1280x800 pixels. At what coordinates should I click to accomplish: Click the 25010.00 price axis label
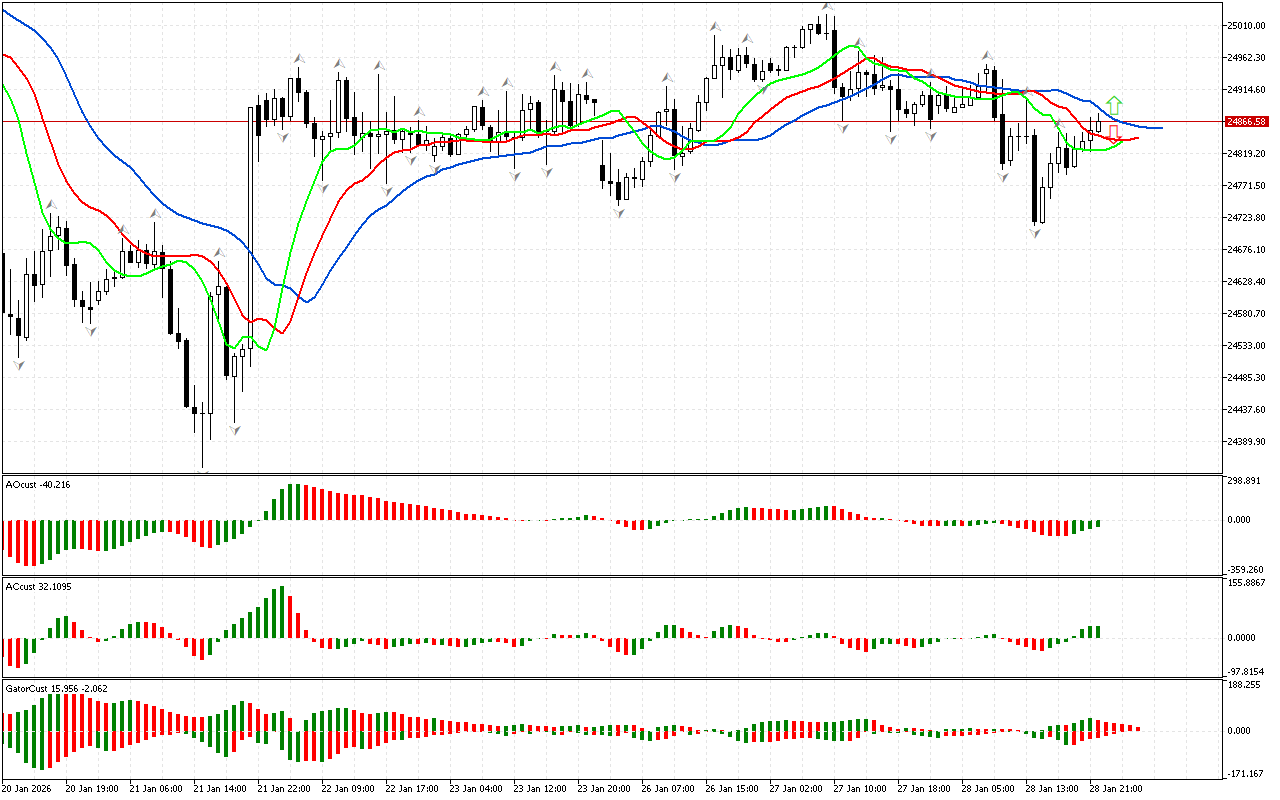tap(1246, 26)
